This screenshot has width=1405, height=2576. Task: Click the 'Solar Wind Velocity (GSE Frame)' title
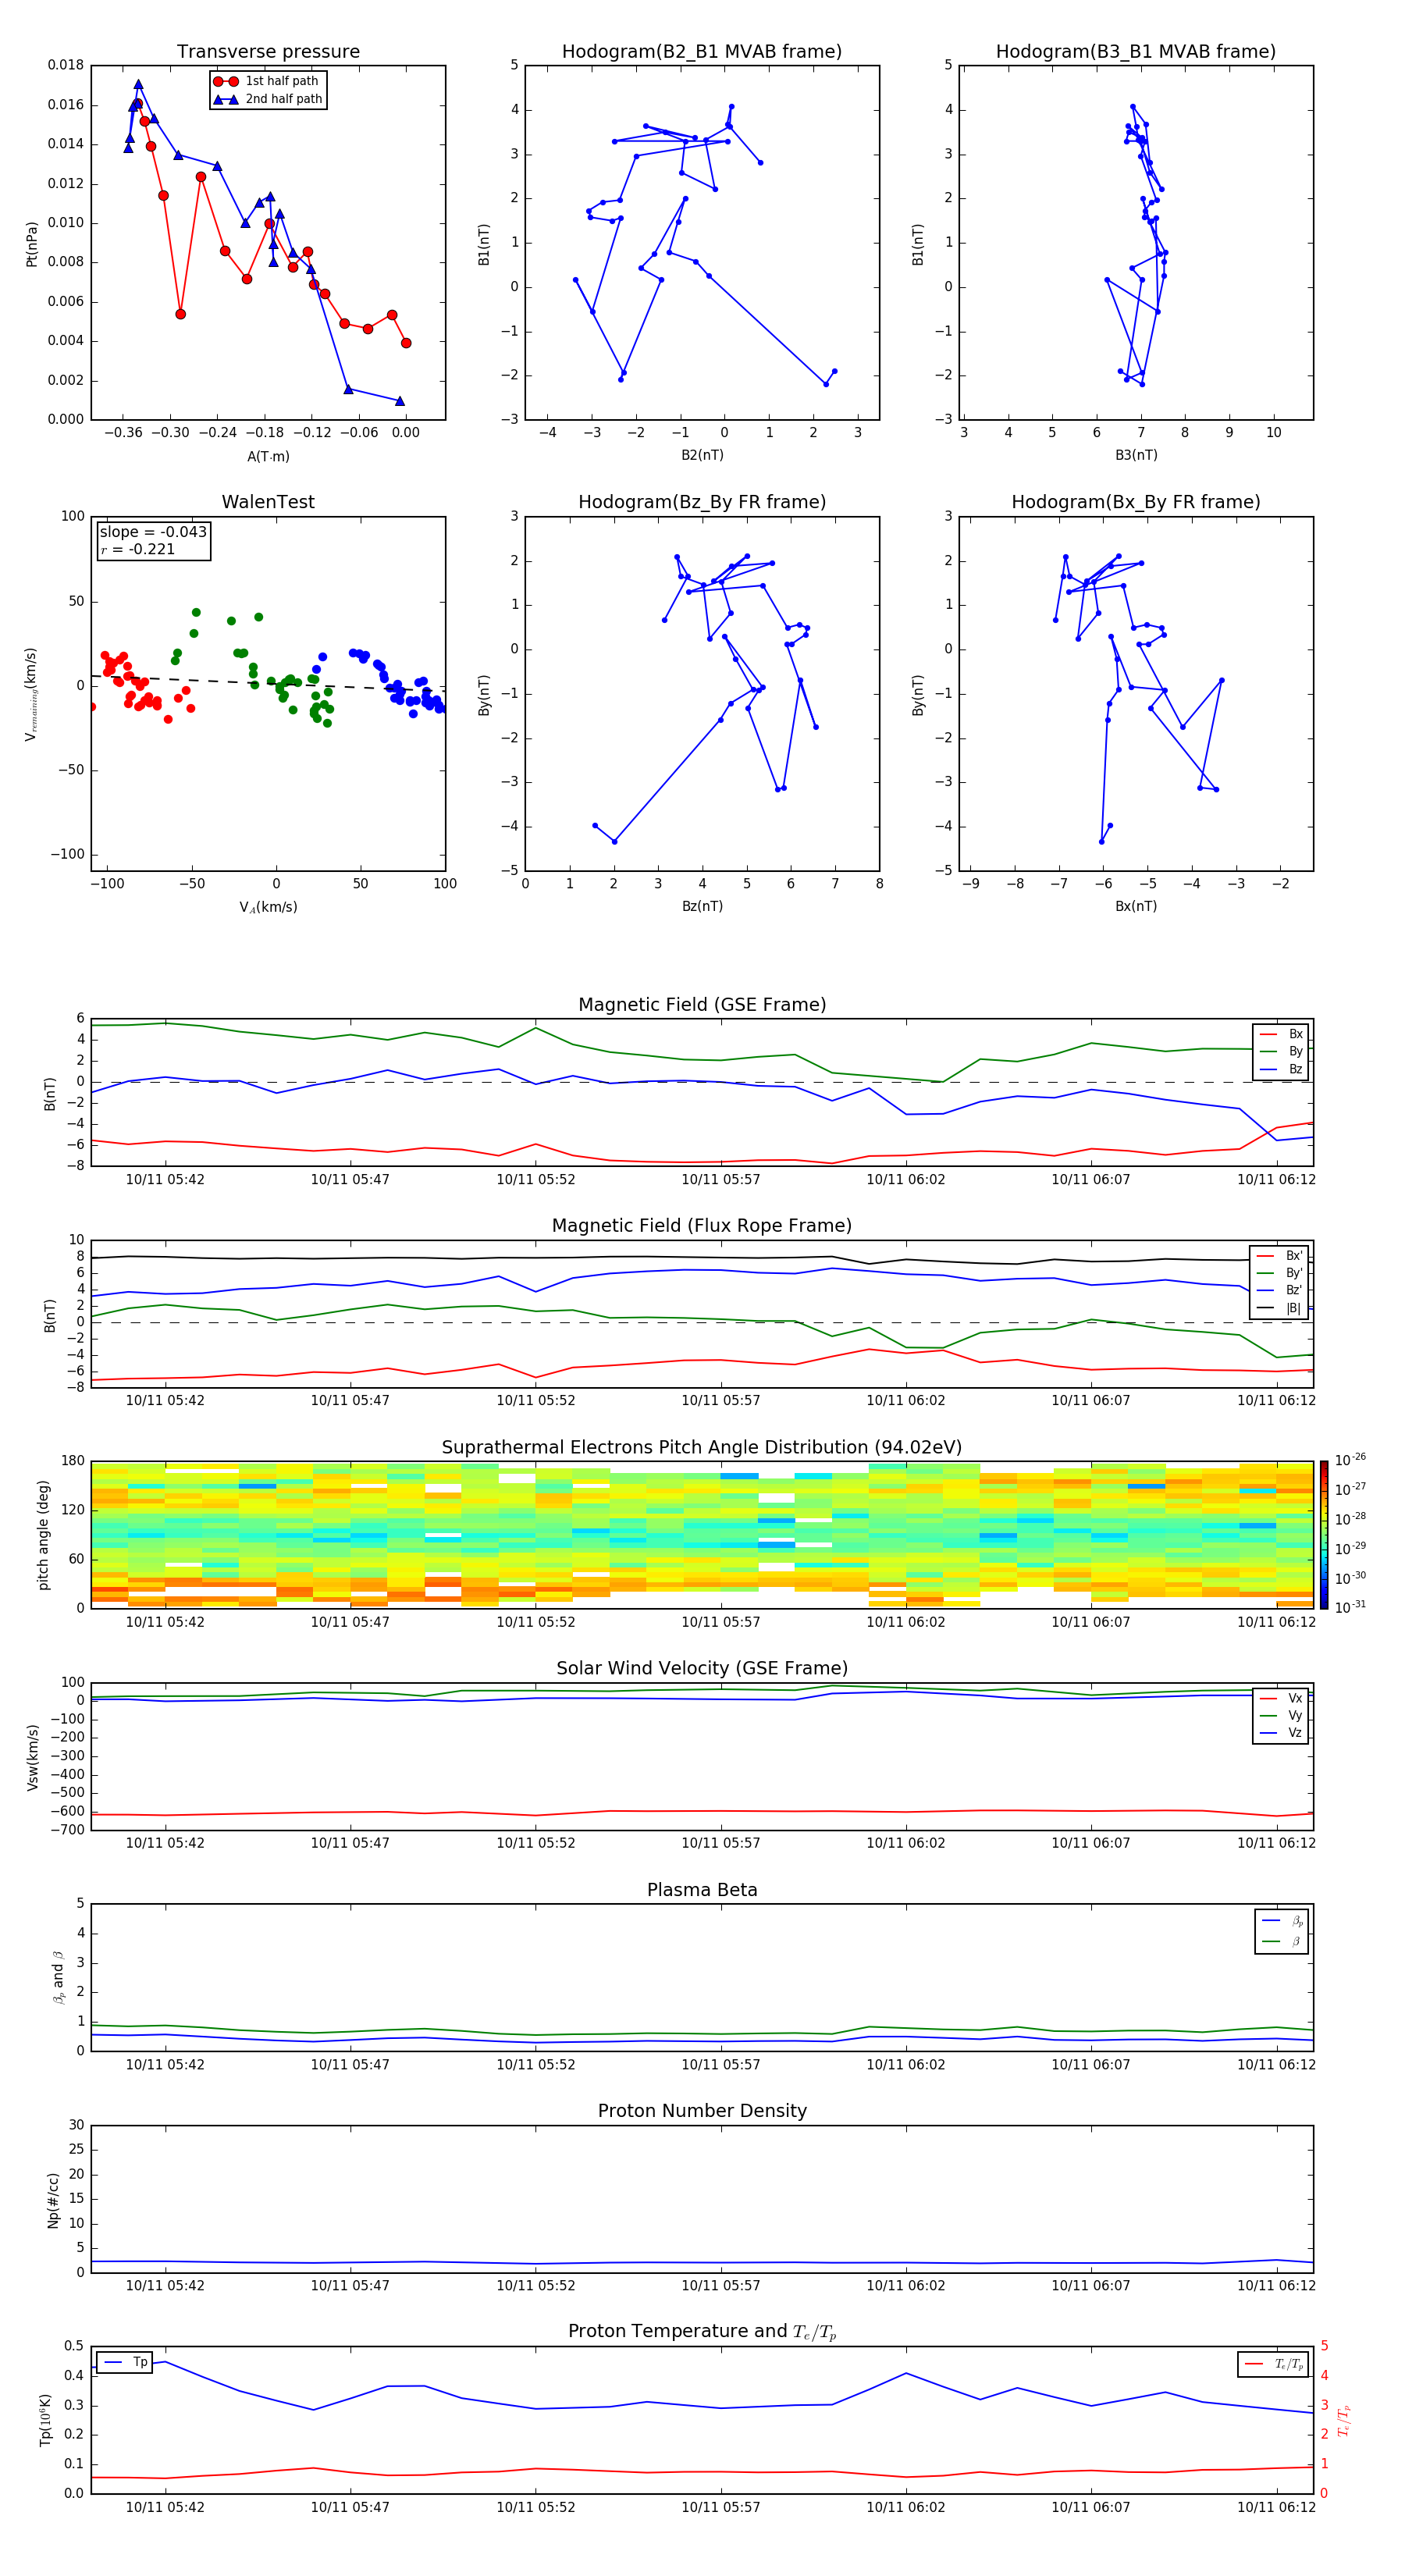pos(702,1669)
